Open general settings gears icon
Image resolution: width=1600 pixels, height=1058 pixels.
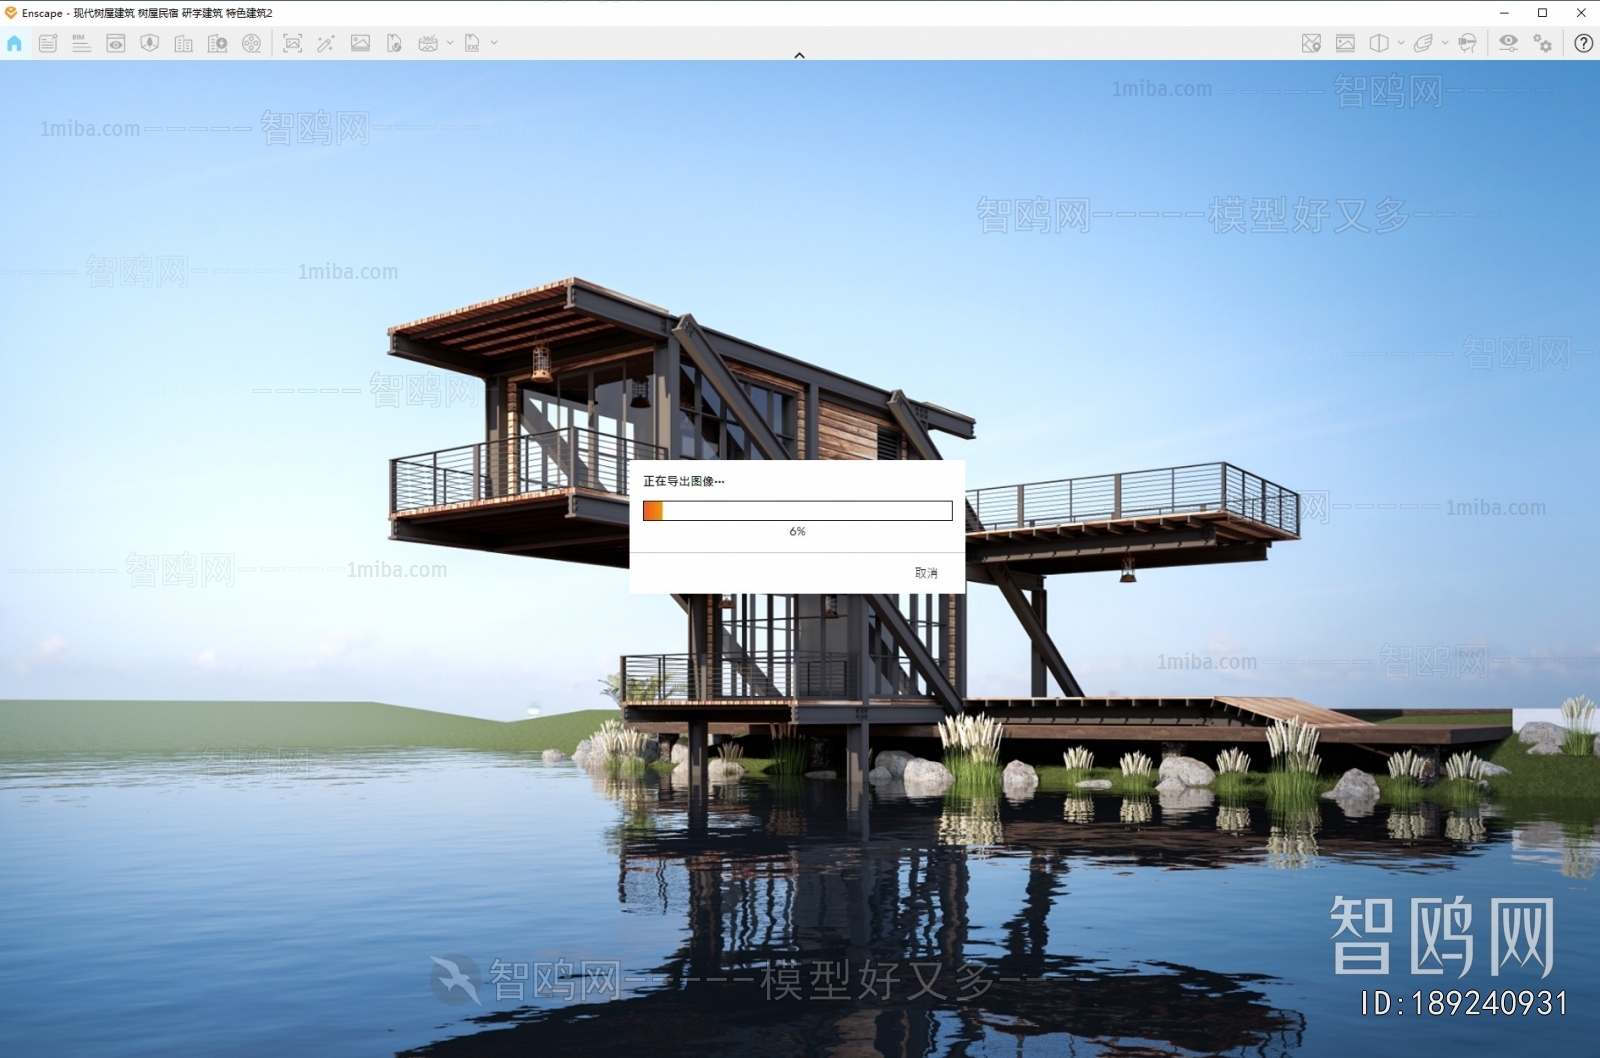click(1543, 43)
